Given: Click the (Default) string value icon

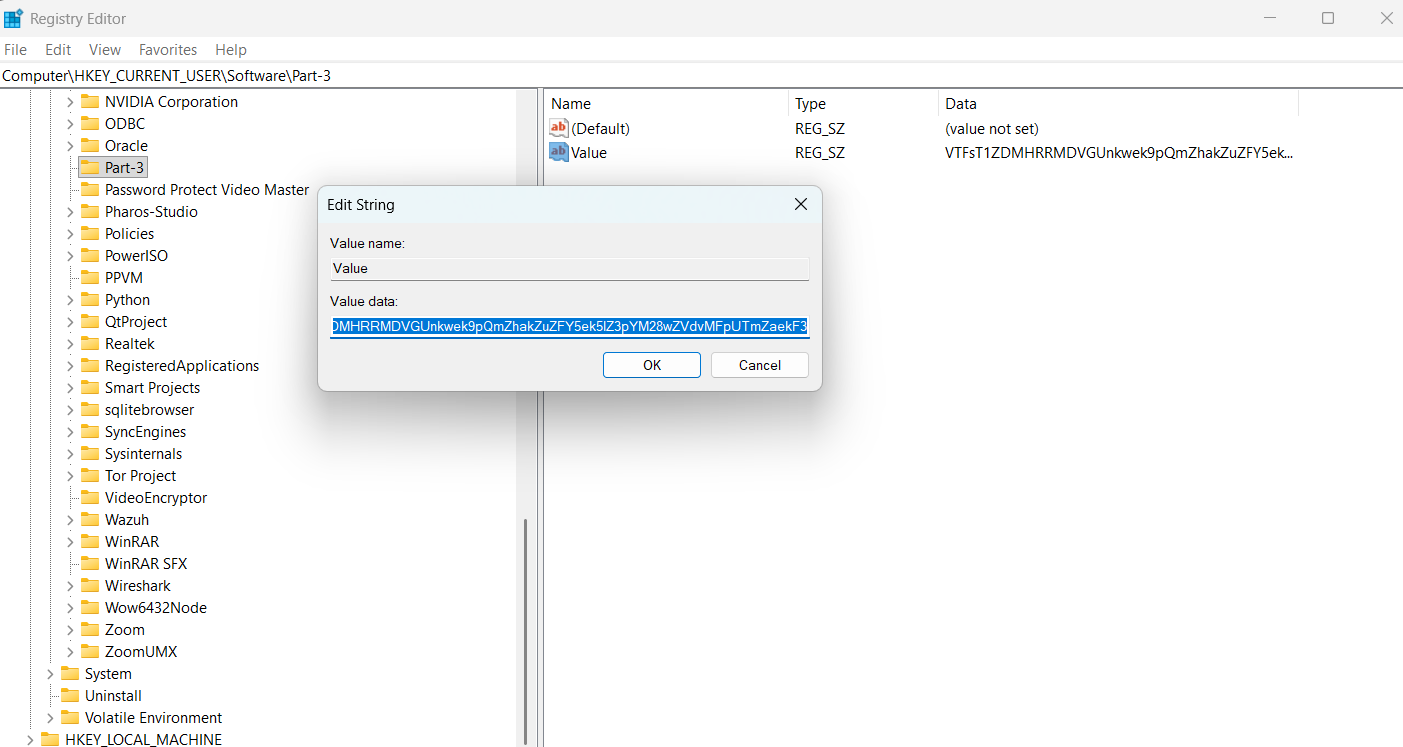Looking at the screenshot, I should pos(559,128).
